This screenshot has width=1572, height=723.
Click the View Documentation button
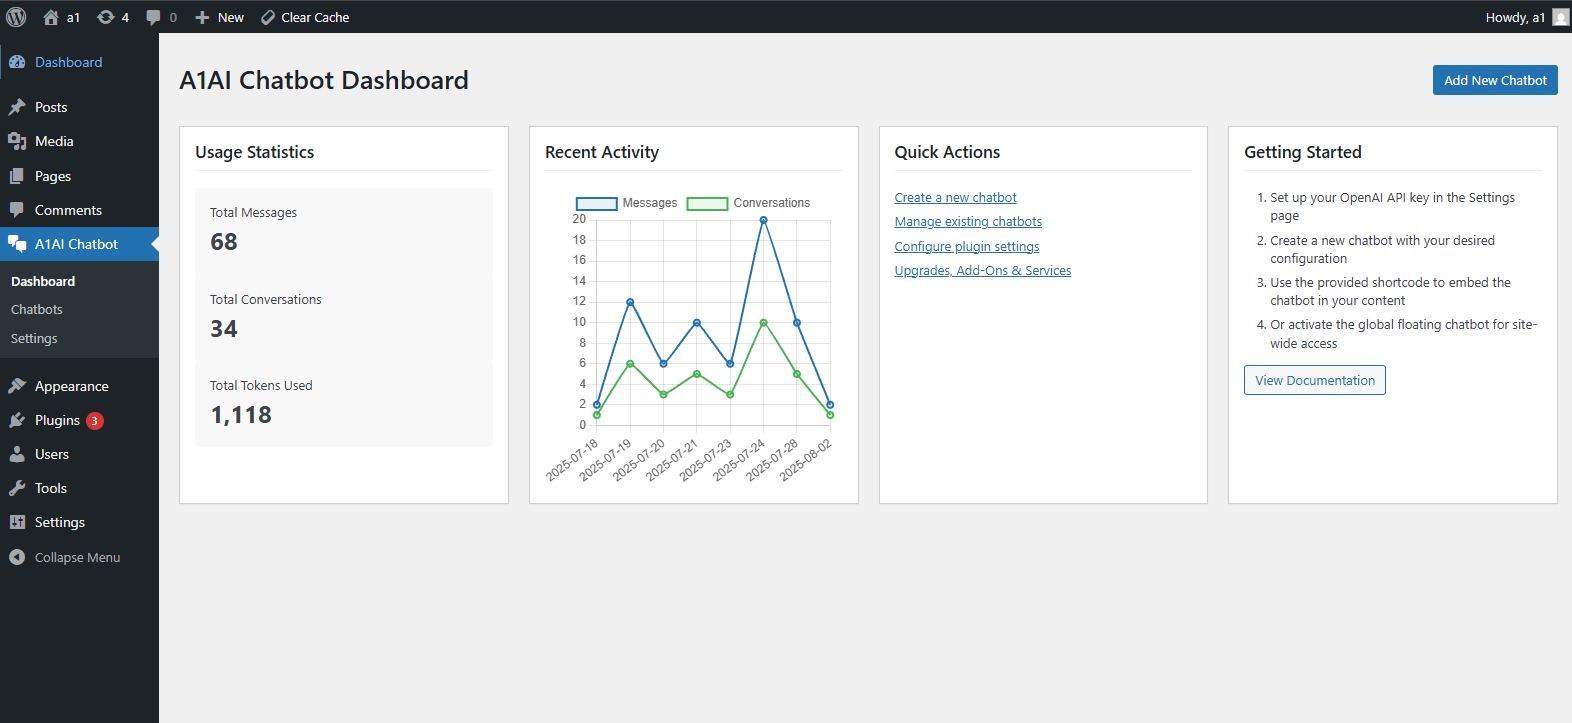1314,380
